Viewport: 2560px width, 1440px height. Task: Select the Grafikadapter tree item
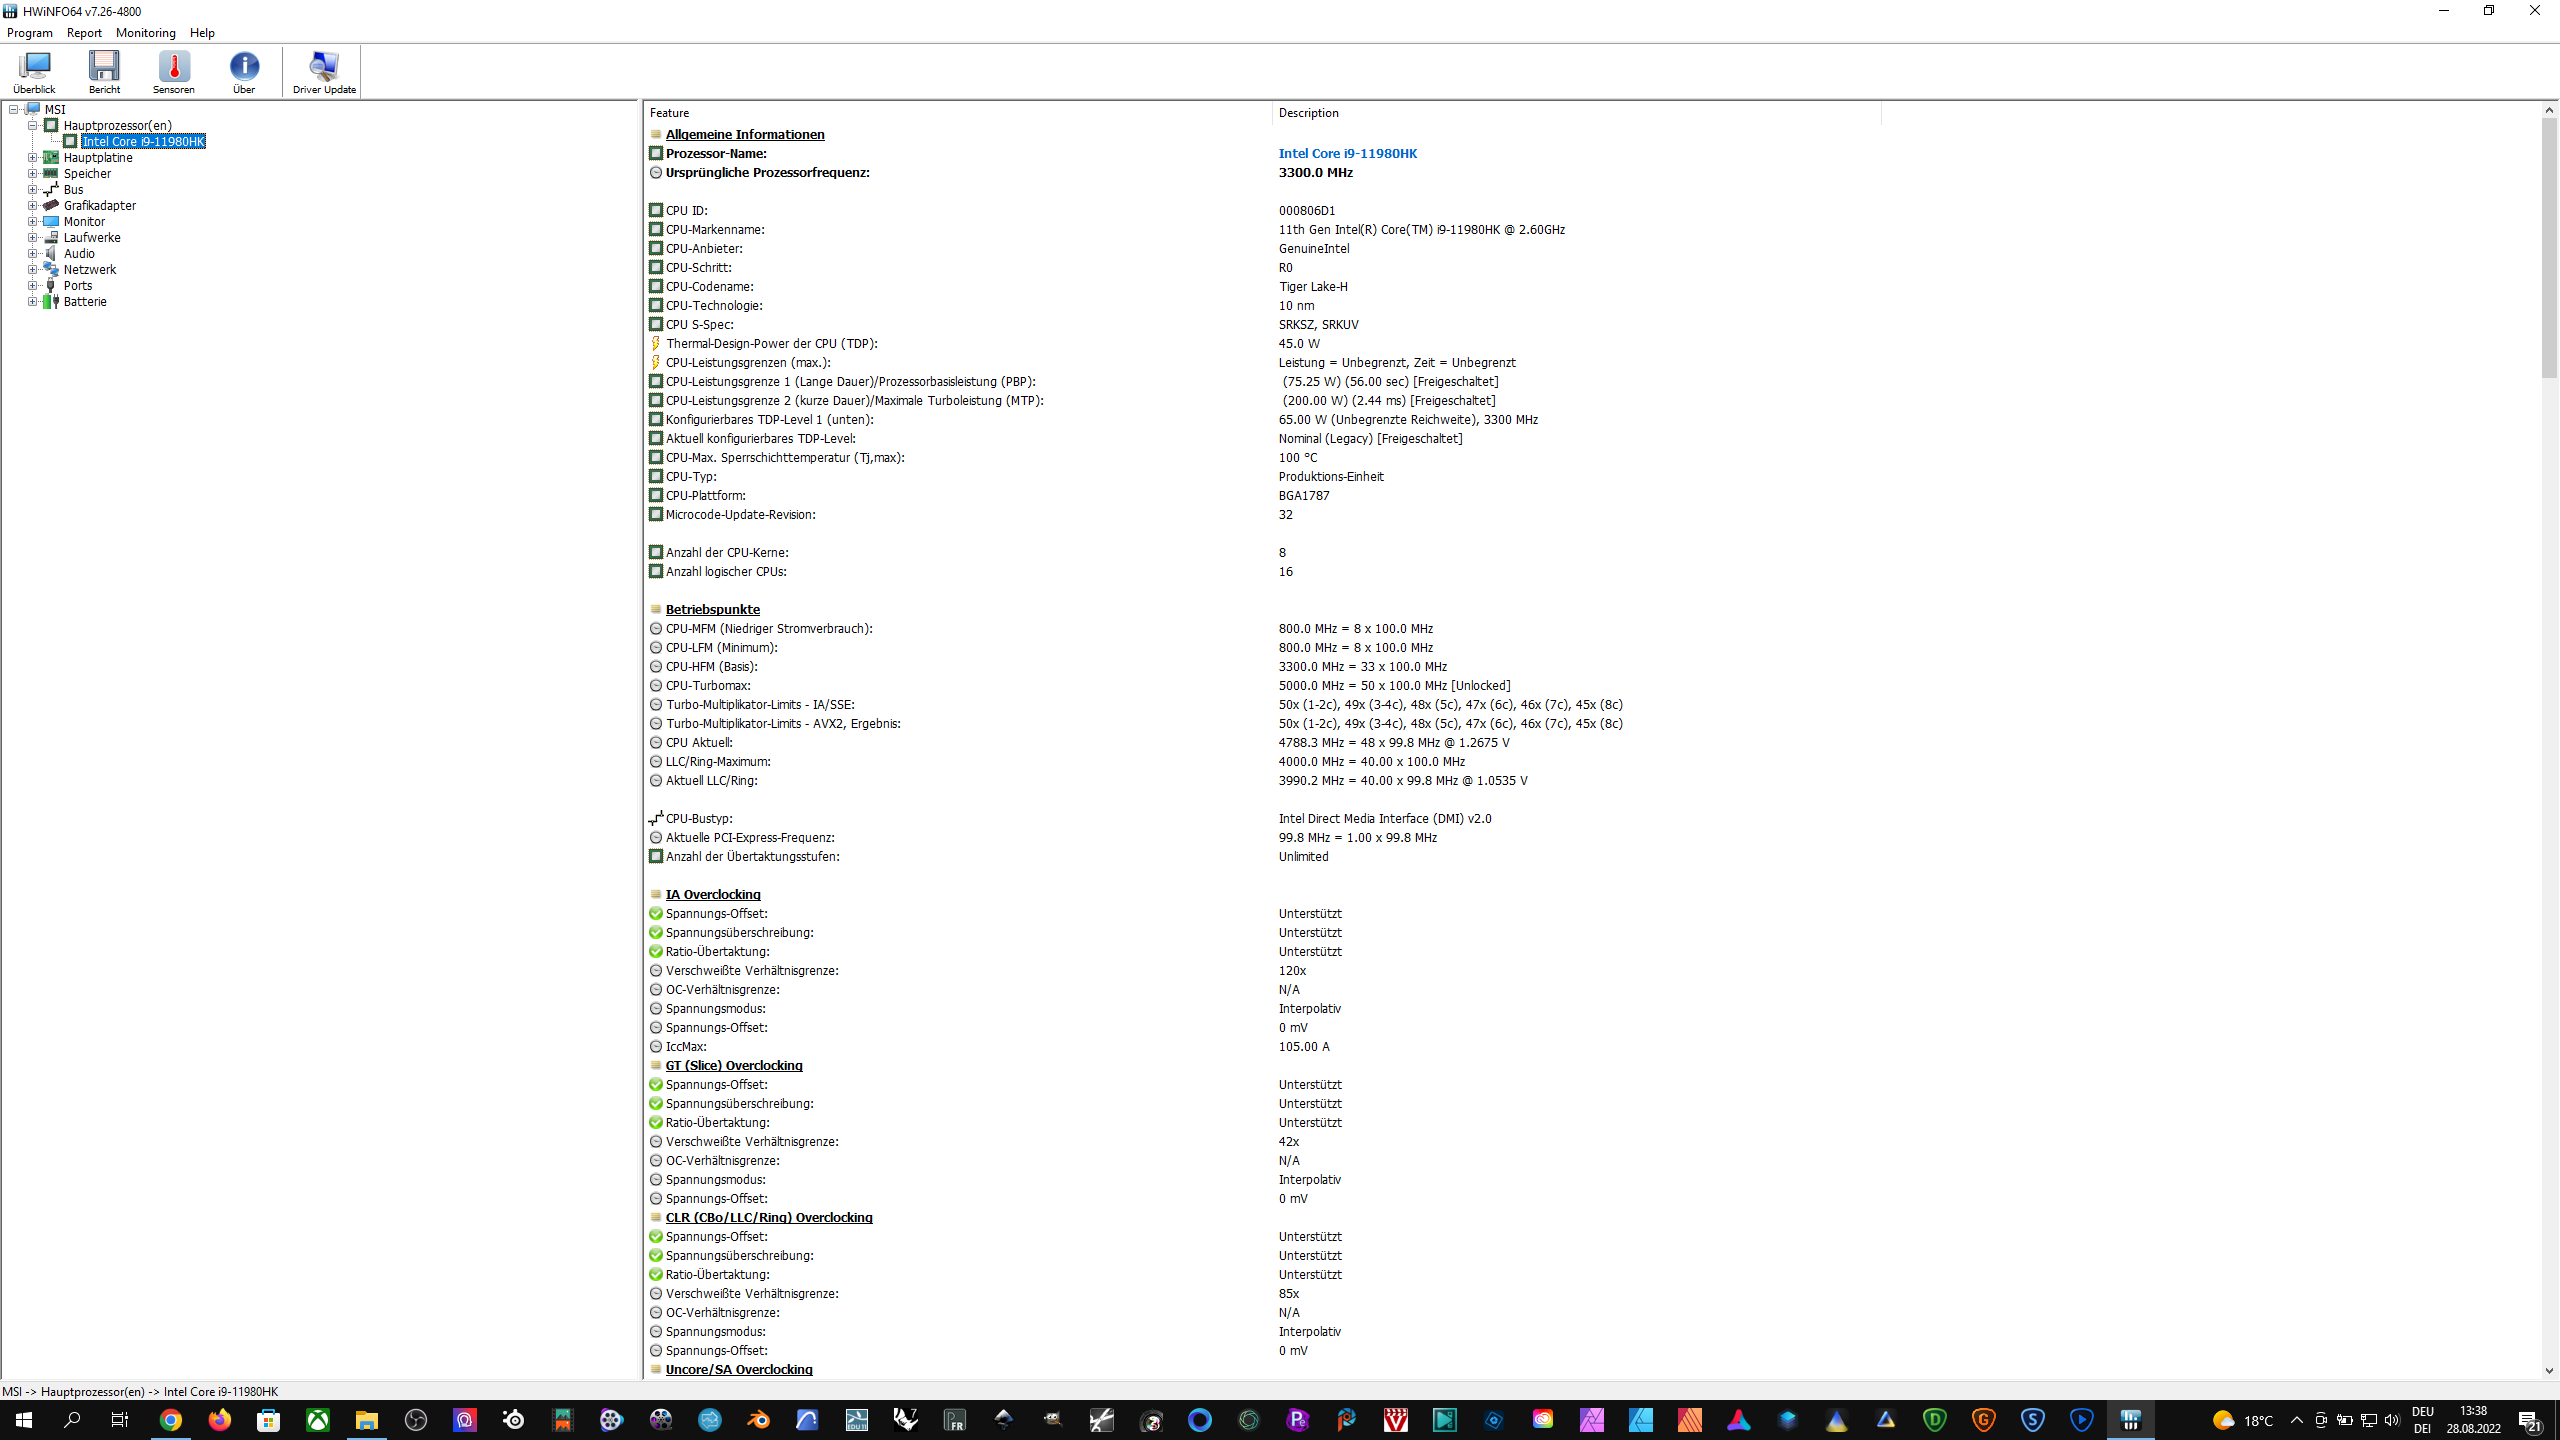99,206
